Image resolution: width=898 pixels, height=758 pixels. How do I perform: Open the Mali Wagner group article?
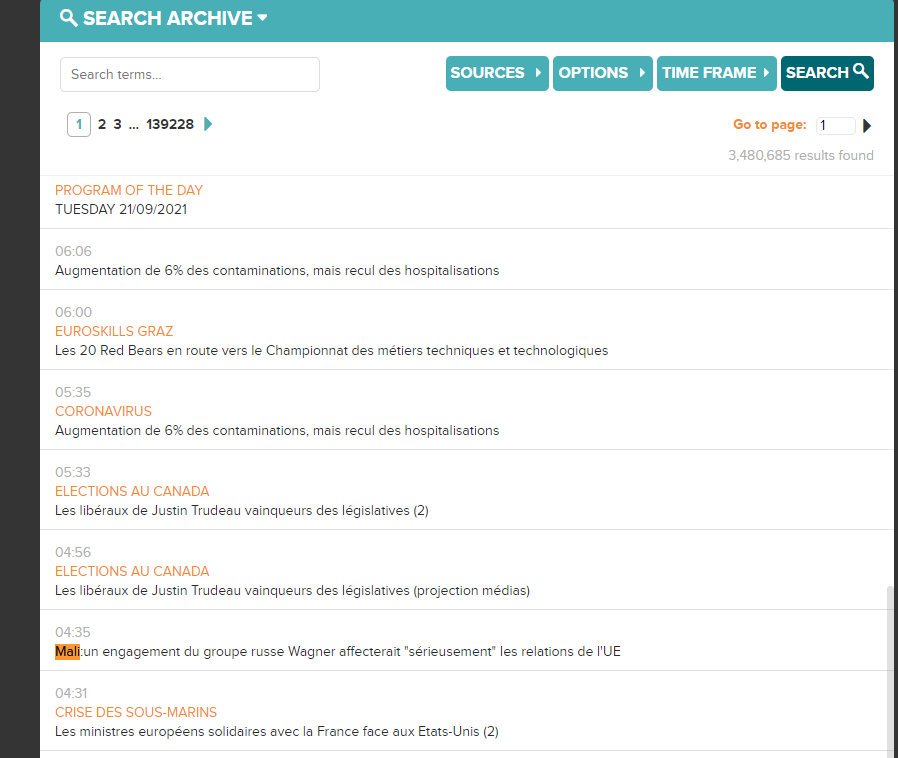338,651
